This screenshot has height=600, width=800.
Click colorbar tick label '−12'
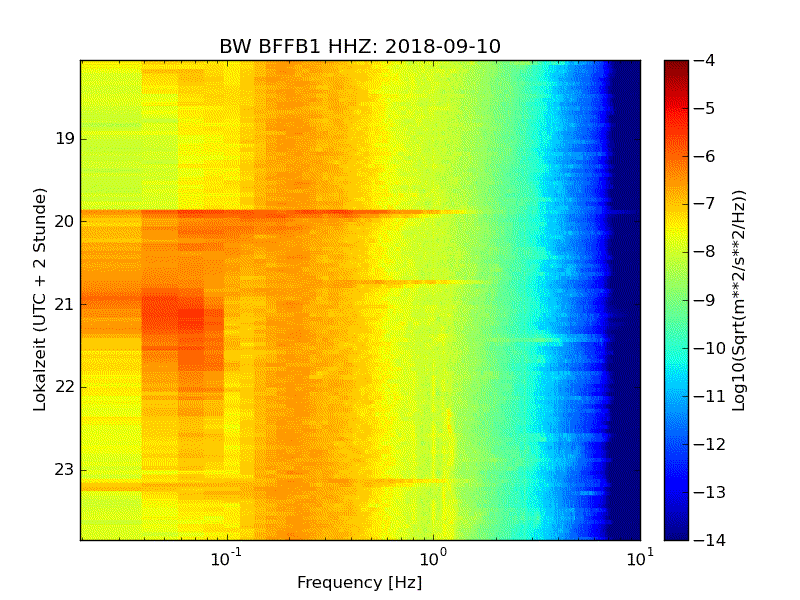click(x=709, y=444)
